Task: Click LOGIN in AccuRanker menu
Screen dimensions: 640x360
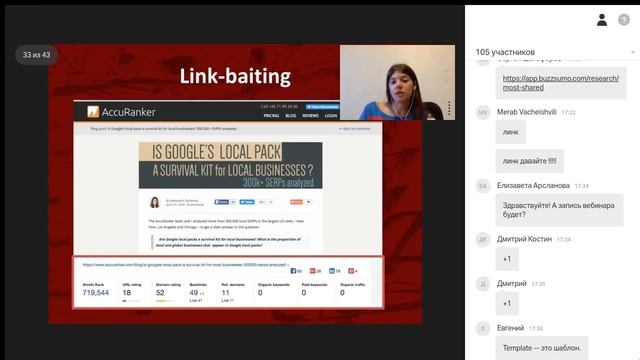Action: tap(331, 116)
